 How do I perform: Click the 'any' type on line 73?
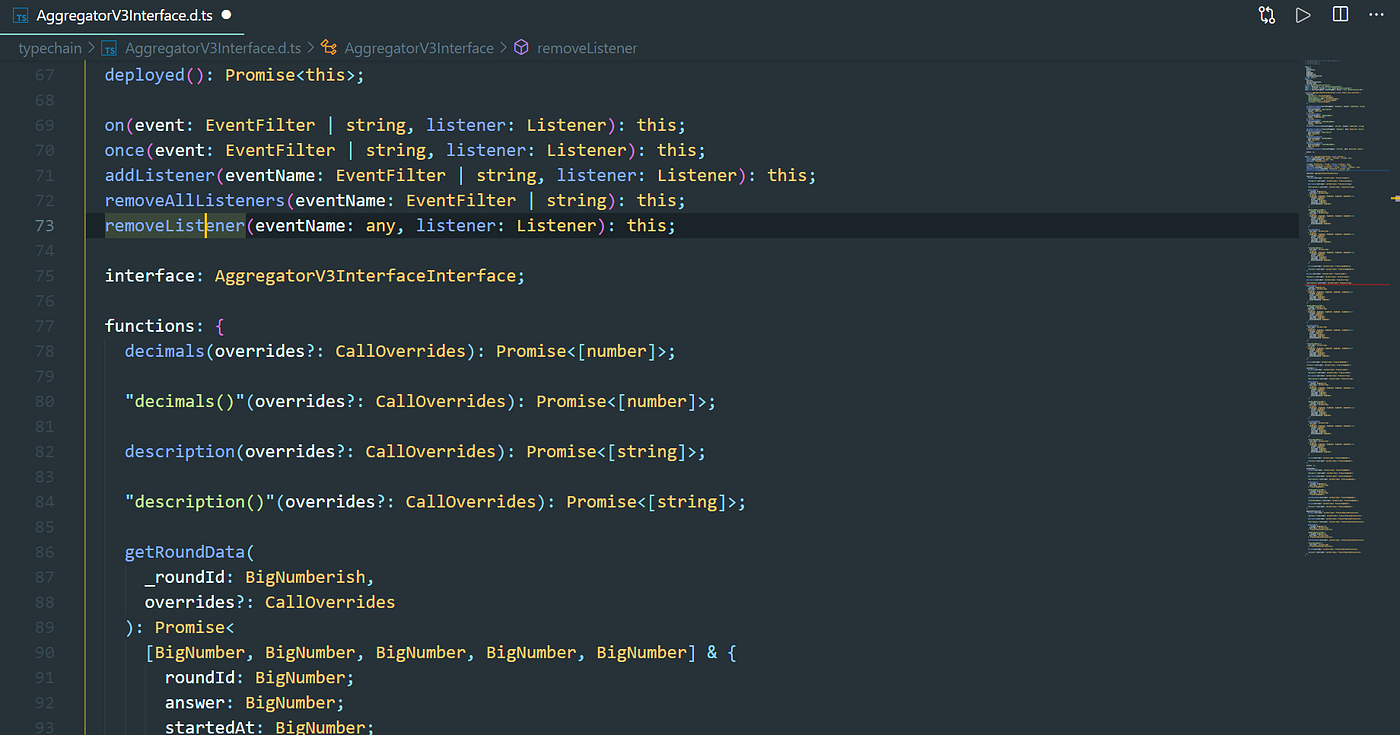point(381,226)
